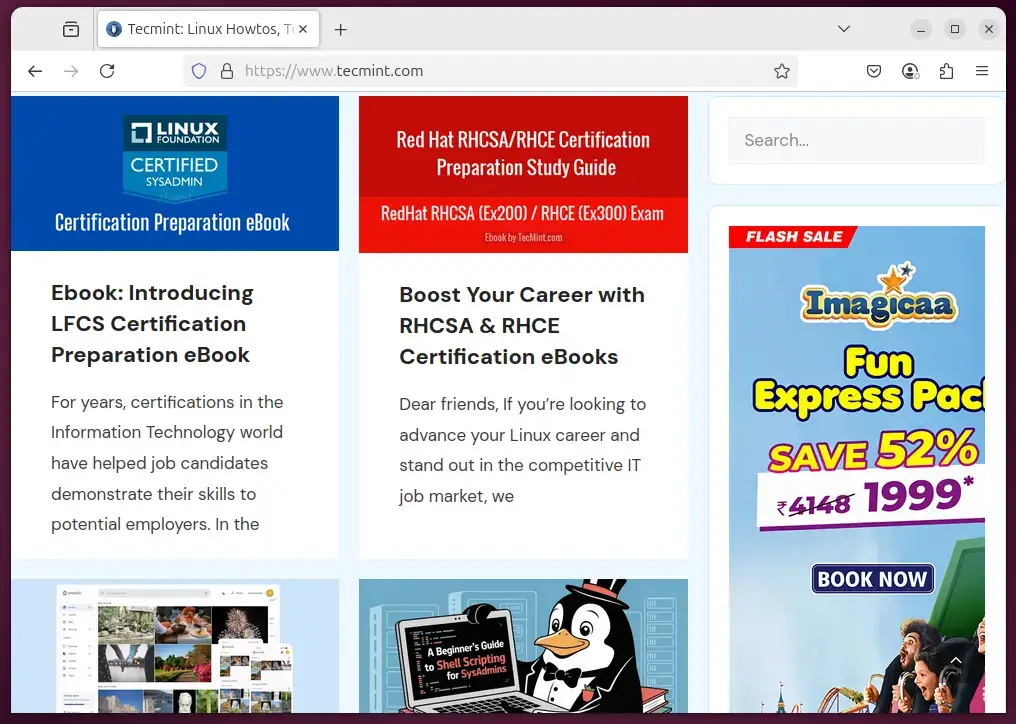Click the Linux Foundation Certified Sysadmin banner

(x=175, y=173)
